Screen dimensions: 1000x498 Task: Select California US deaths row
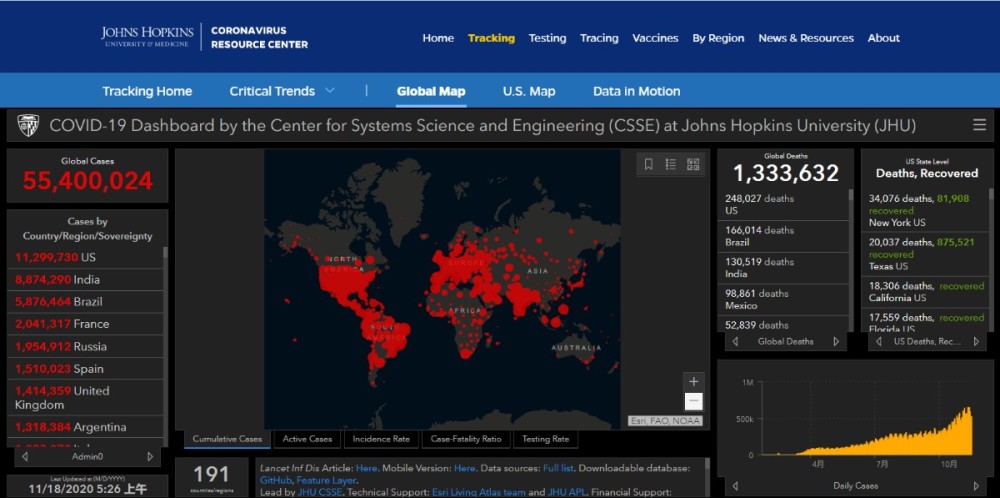[x=927, y=292]
